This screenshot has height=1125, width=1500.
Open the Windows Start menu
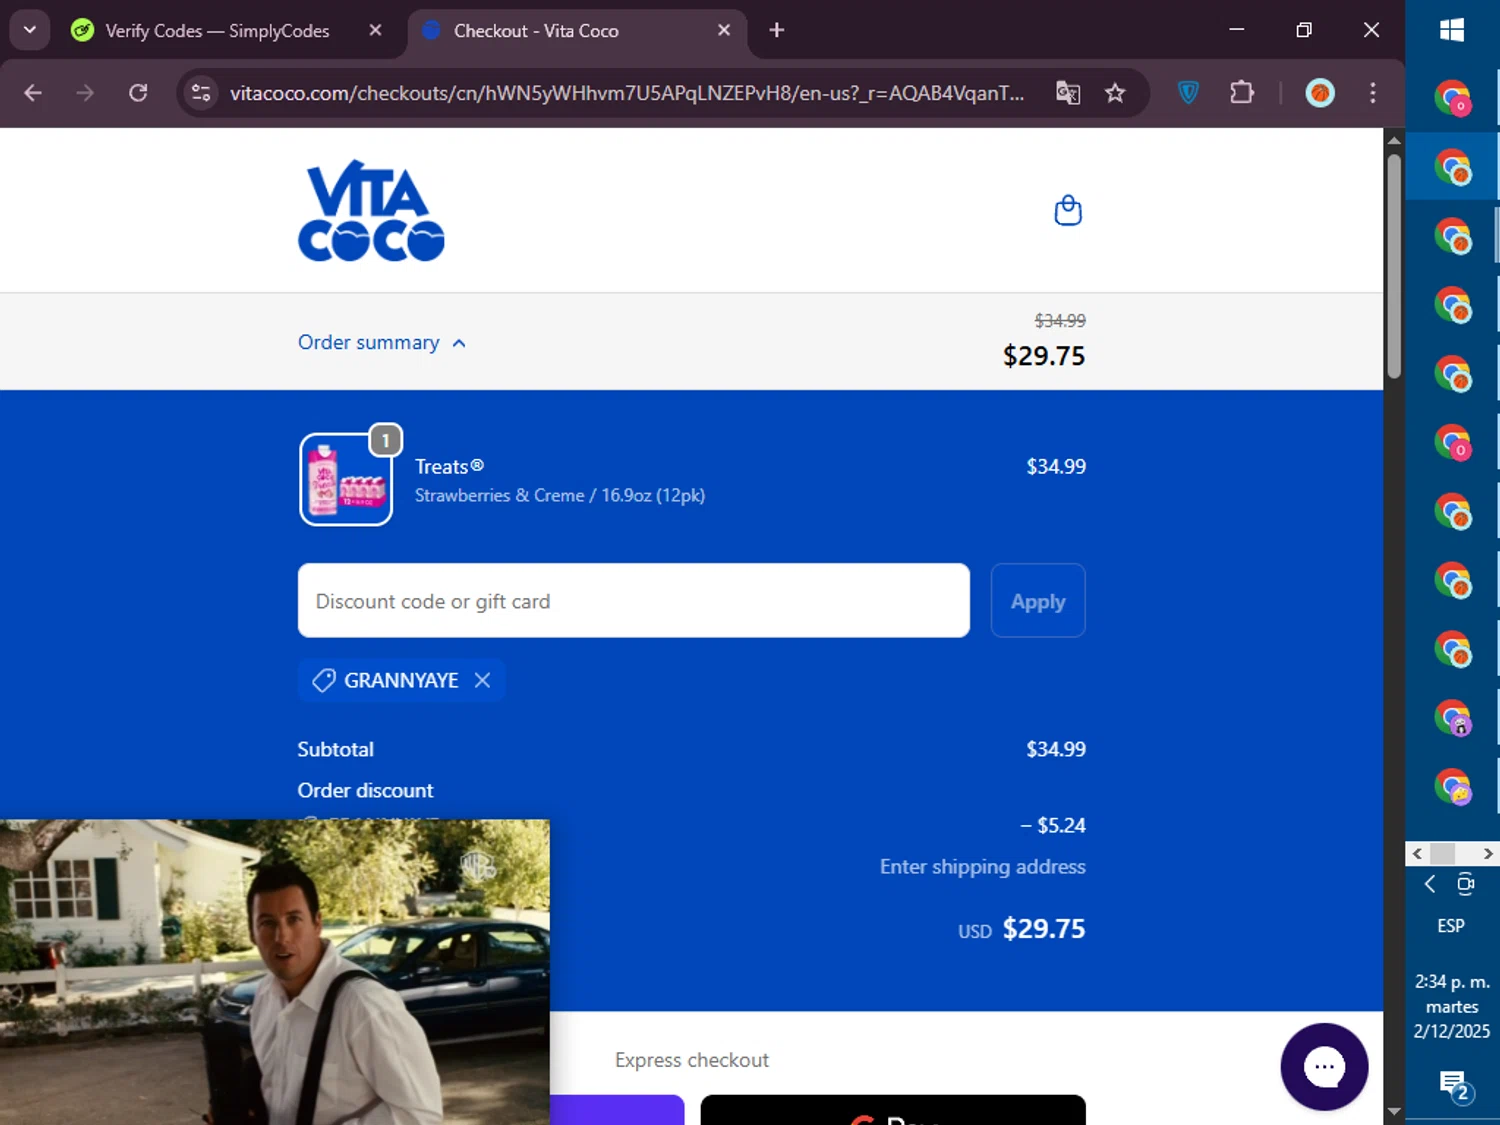[x=1452, y=30]
